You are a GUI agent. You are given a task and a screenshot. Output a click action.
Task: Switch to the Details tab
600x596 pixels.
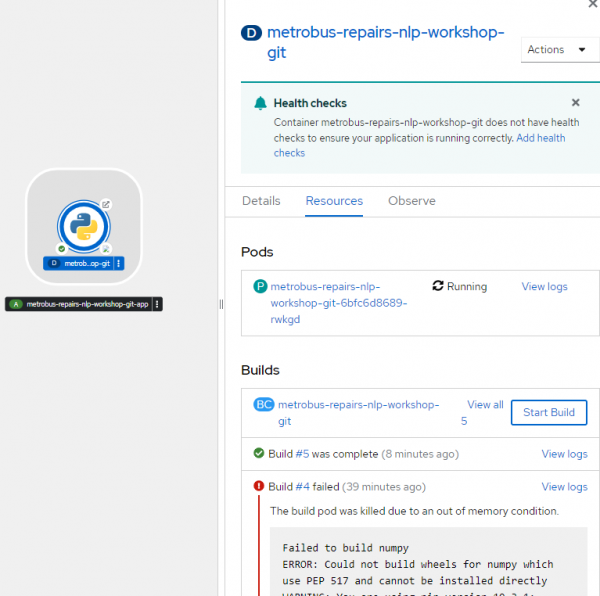(x=261, y=201)
